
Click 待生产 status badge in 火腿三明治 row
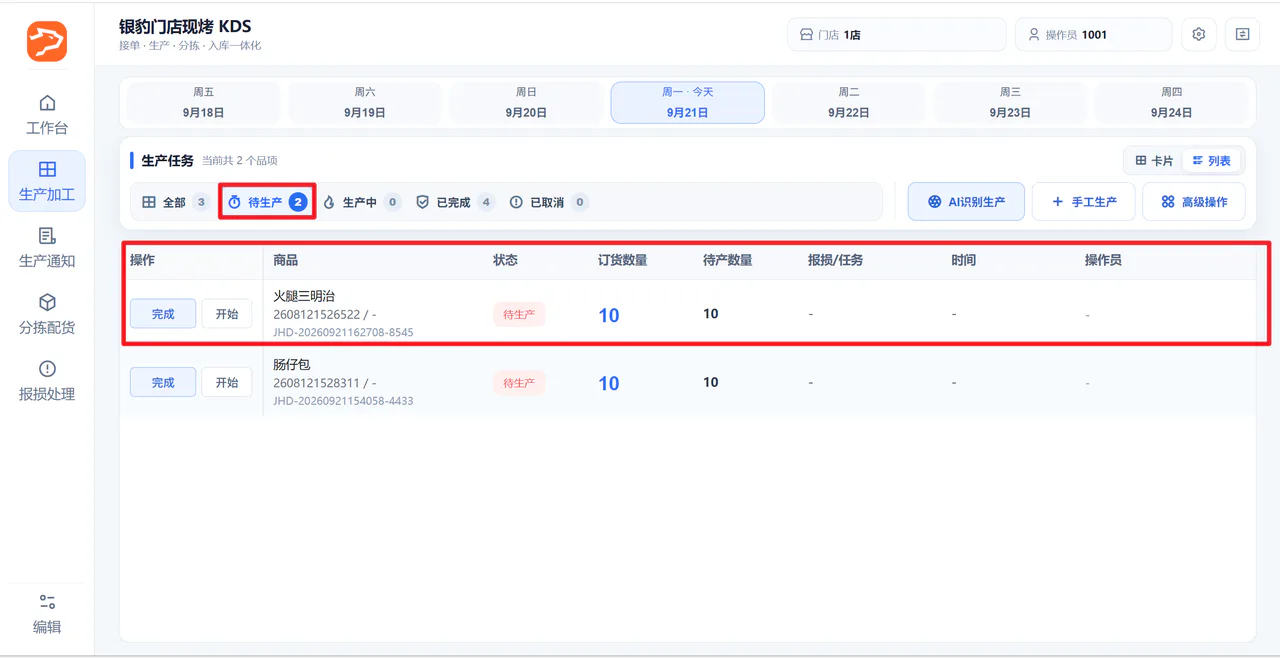click(519, 314)
